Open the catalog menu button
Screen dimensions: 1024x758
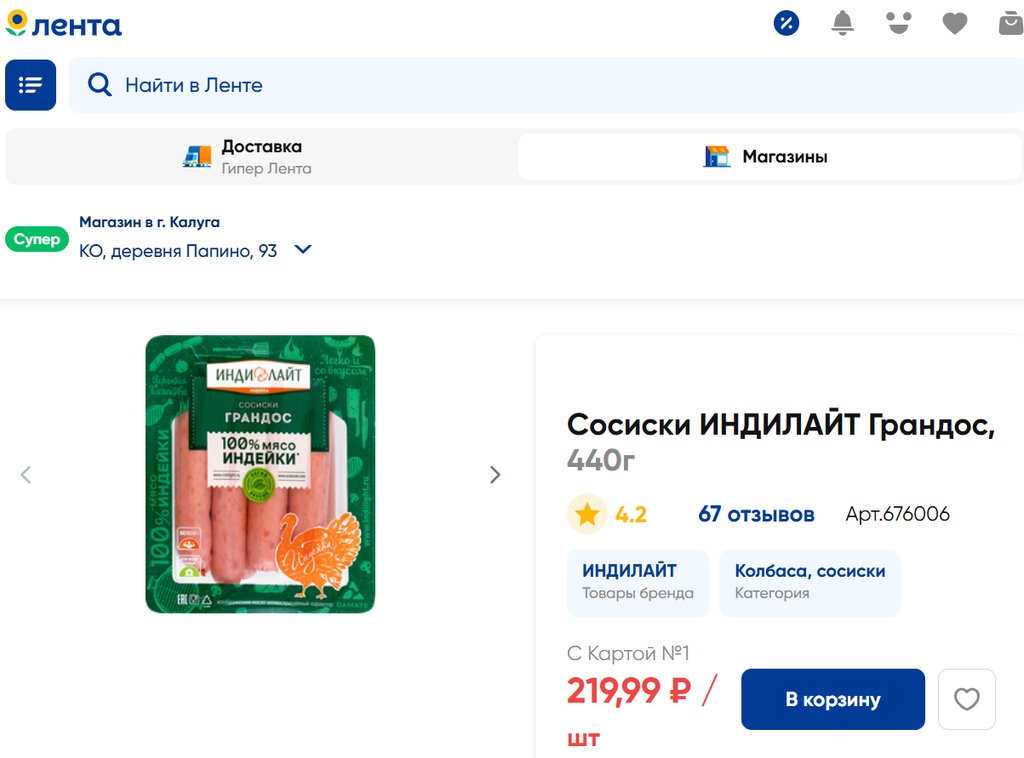tap(31, 85)
